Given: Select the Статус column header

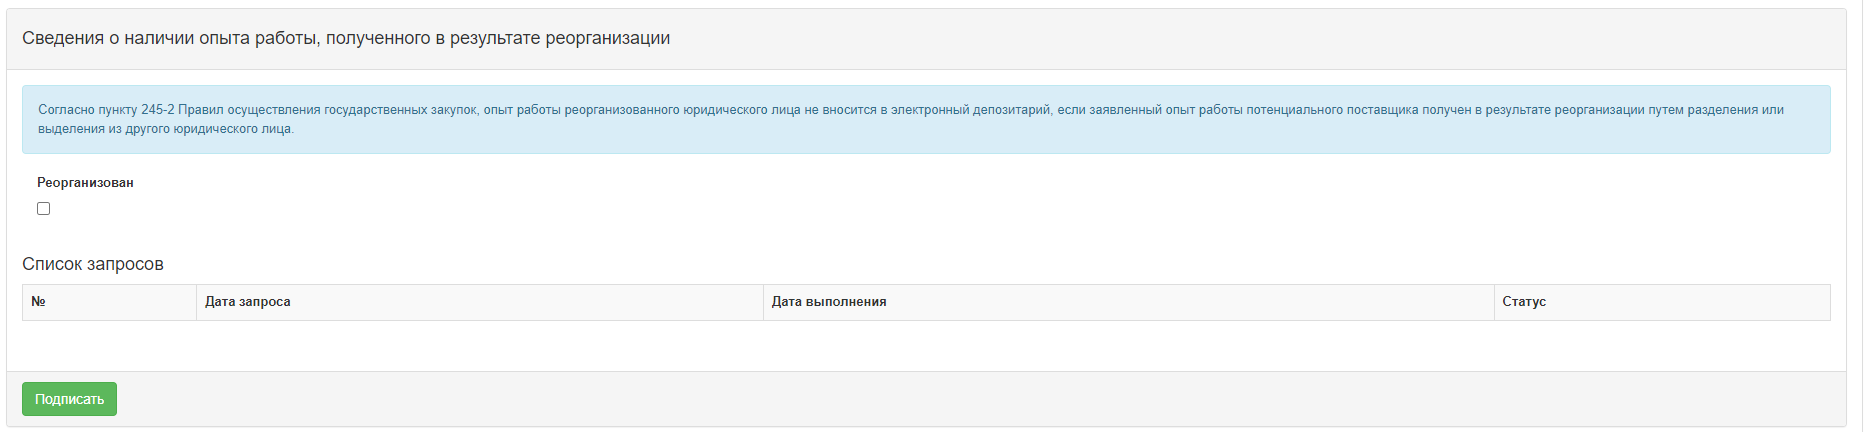Looking at the screenshot, I should pos(1523,302).
